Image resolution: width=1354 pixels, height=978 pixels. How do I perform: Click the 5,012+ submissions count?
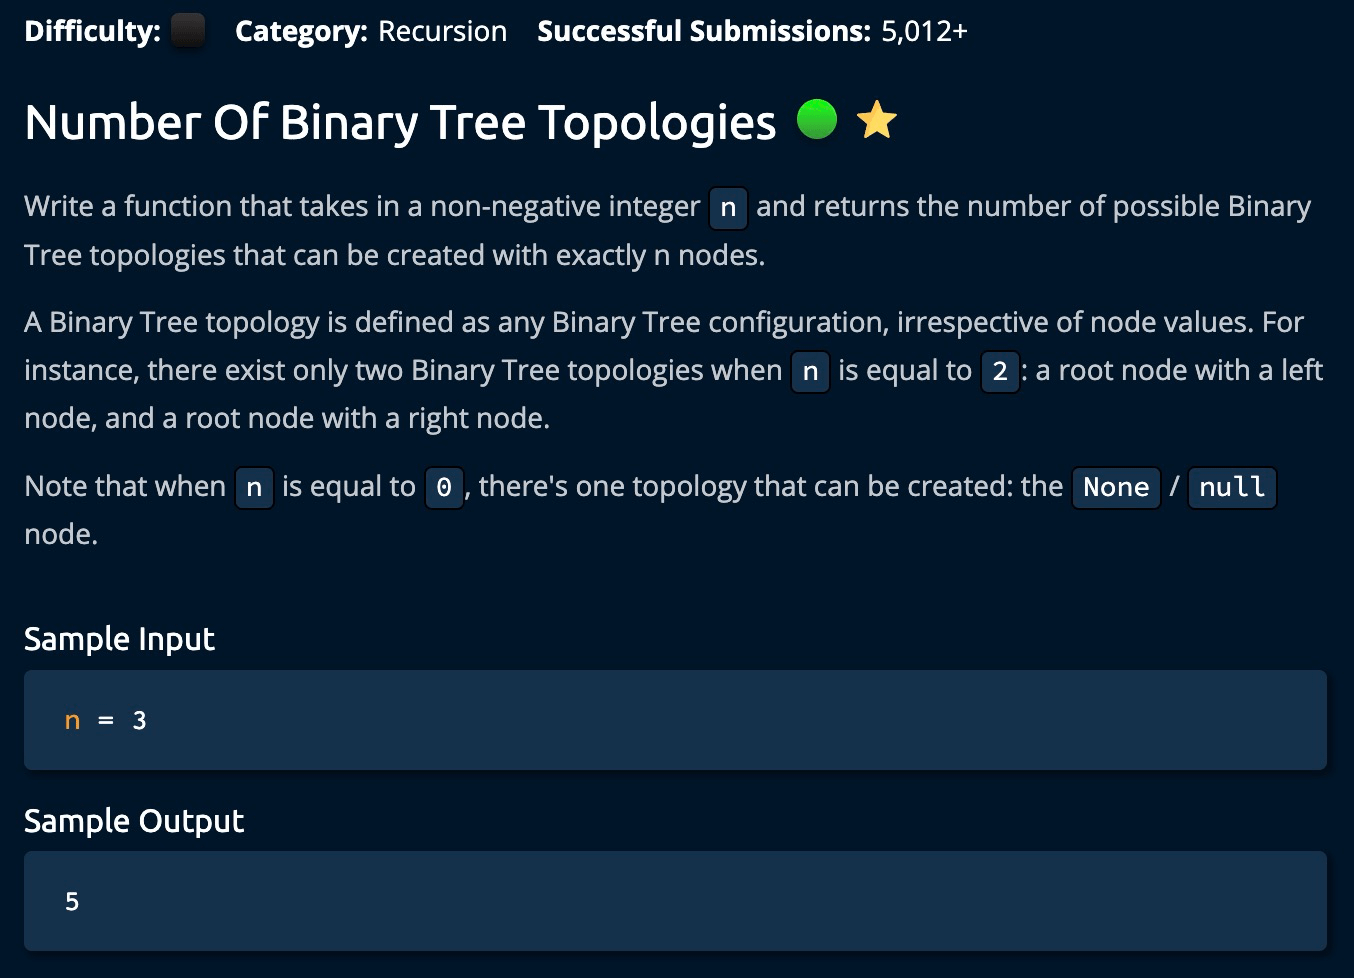tap(924, 31)
